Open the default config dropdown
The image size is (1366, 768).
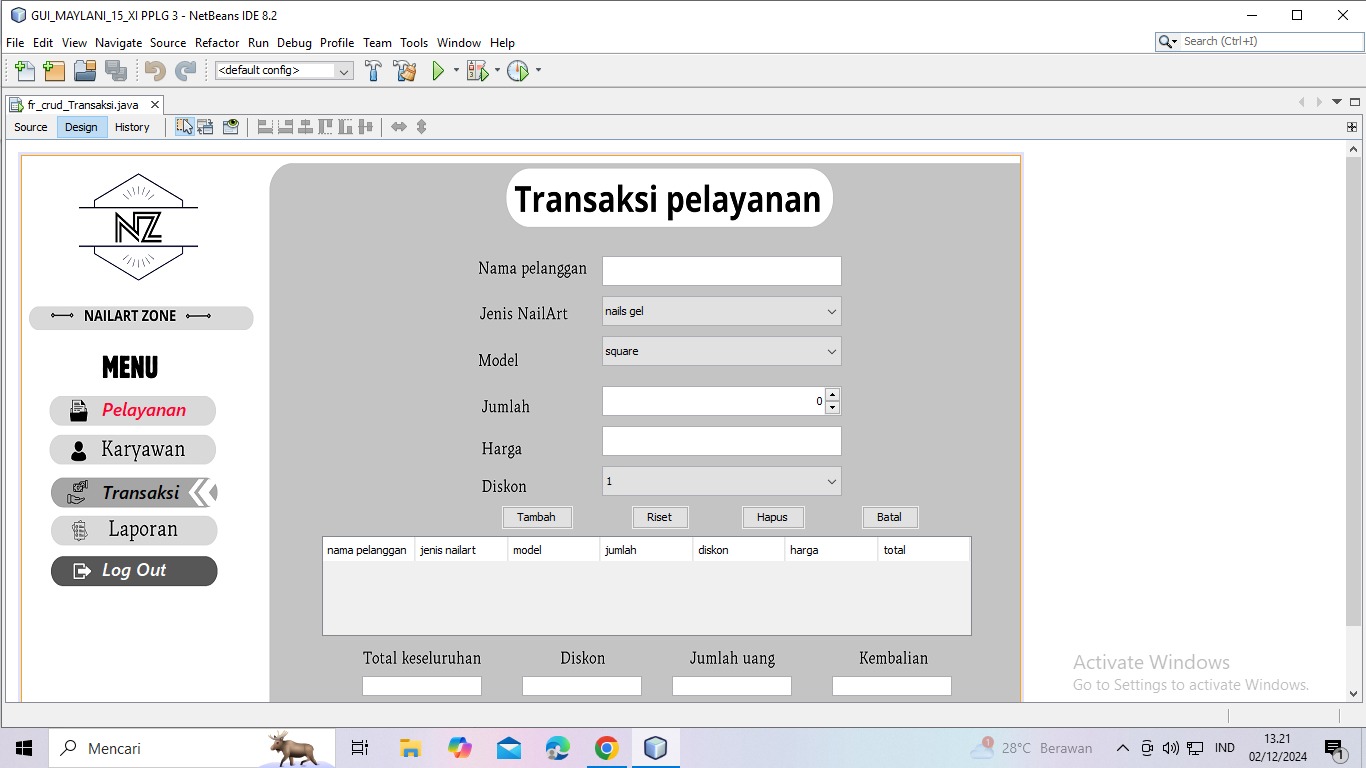click(x=284, y=71)
